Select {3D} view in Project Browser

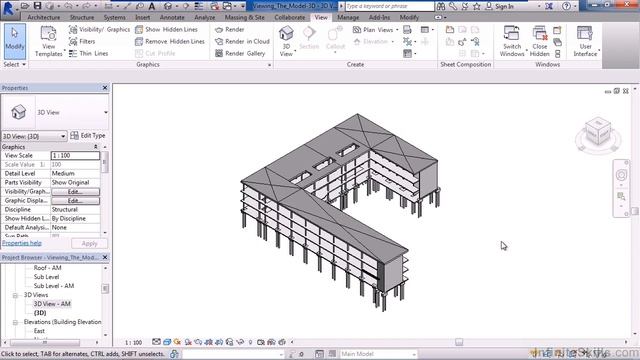40,313
